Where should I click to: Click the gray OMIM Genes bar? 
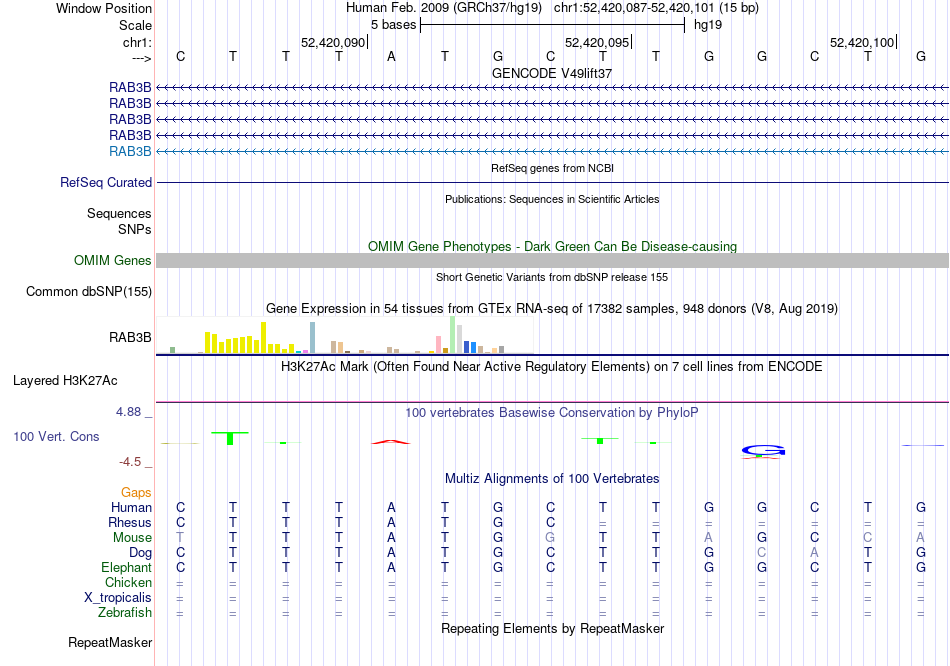[552, 261]
